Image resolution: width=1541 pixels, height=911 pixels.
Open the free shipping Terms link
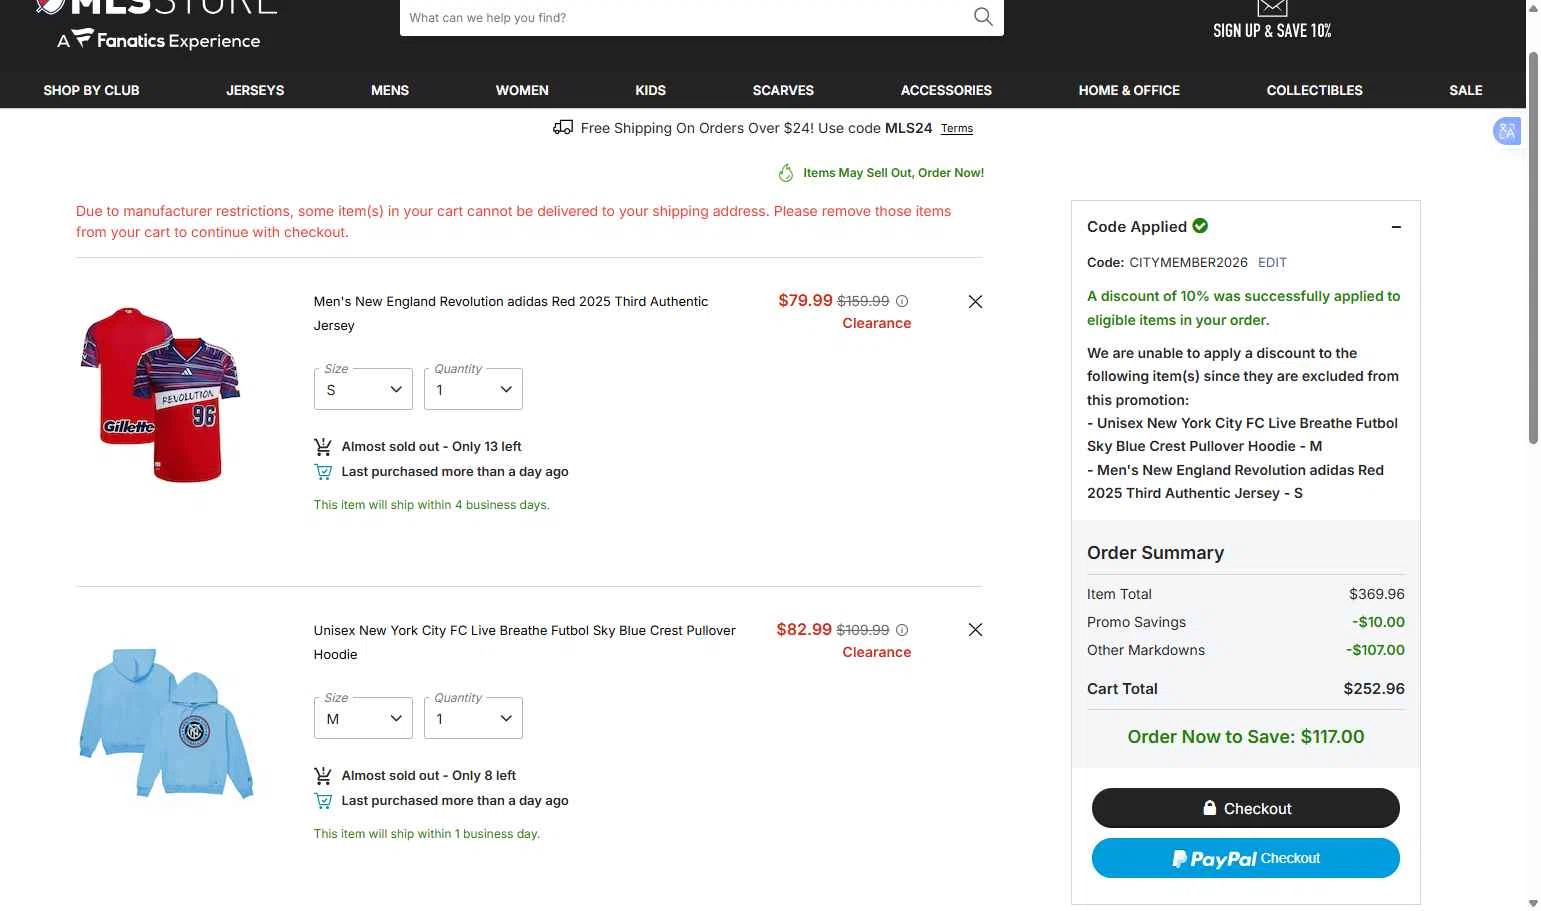[x=957, y=128]
